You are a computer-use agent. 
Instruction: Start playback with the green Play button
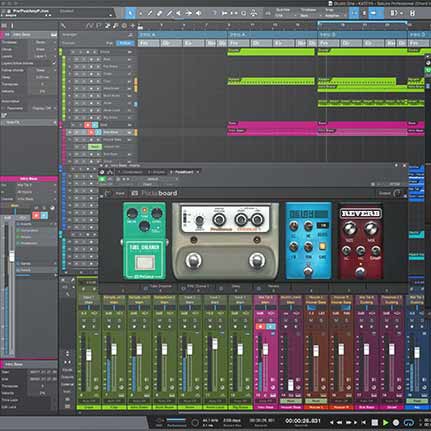click(x=385, y=422)
